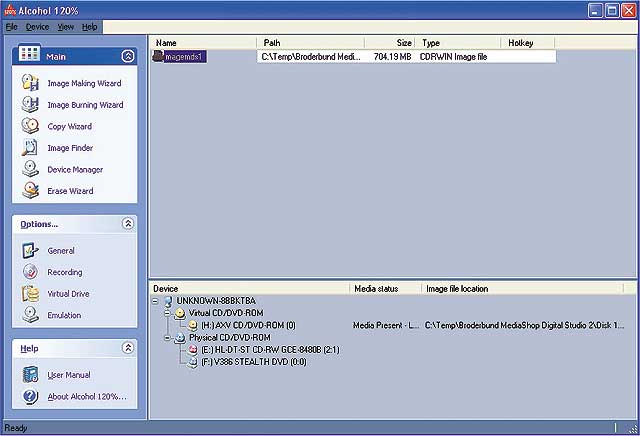Screen dimensions: 640x436
Task: Open the Device menu
Action: pos(37,27)
